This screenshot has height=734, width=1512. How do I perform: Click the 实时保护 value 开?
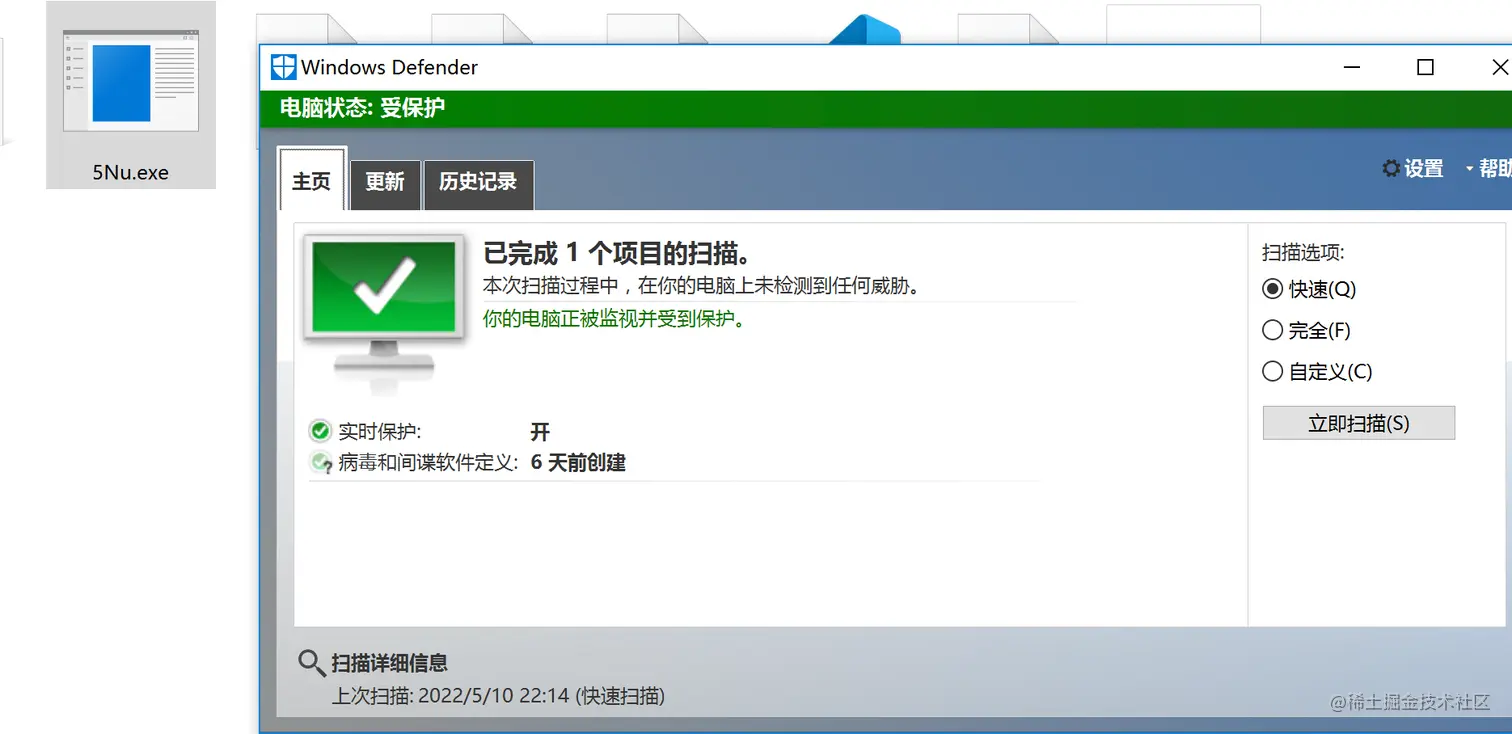click(x=540, y=432)
